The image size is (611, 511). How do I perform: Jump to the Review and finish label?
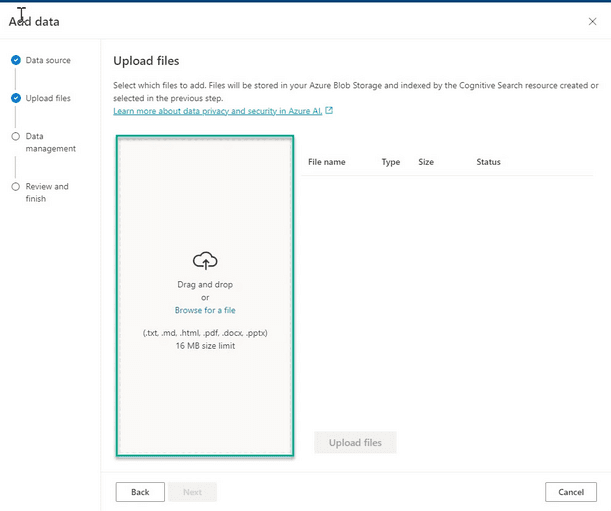(x=47, y=192)
